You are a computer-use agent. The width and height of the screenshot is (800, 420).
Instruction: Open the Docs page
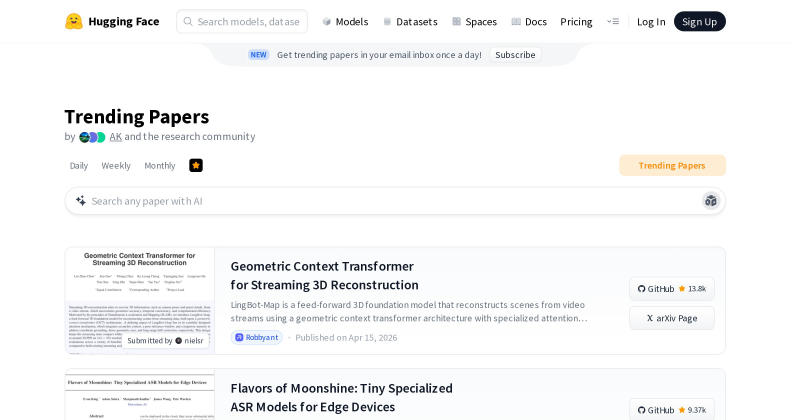pos(529,21)
